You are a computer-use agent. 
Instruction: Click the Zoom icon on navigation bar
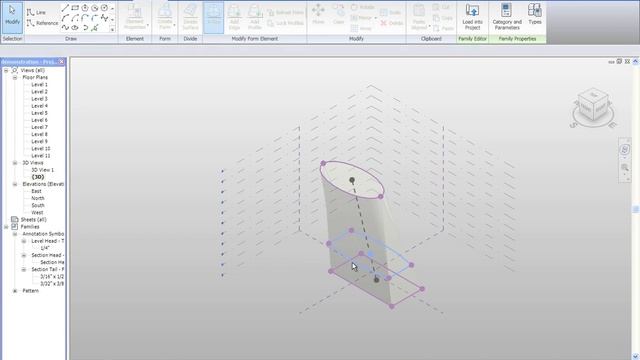coord(624,167)
